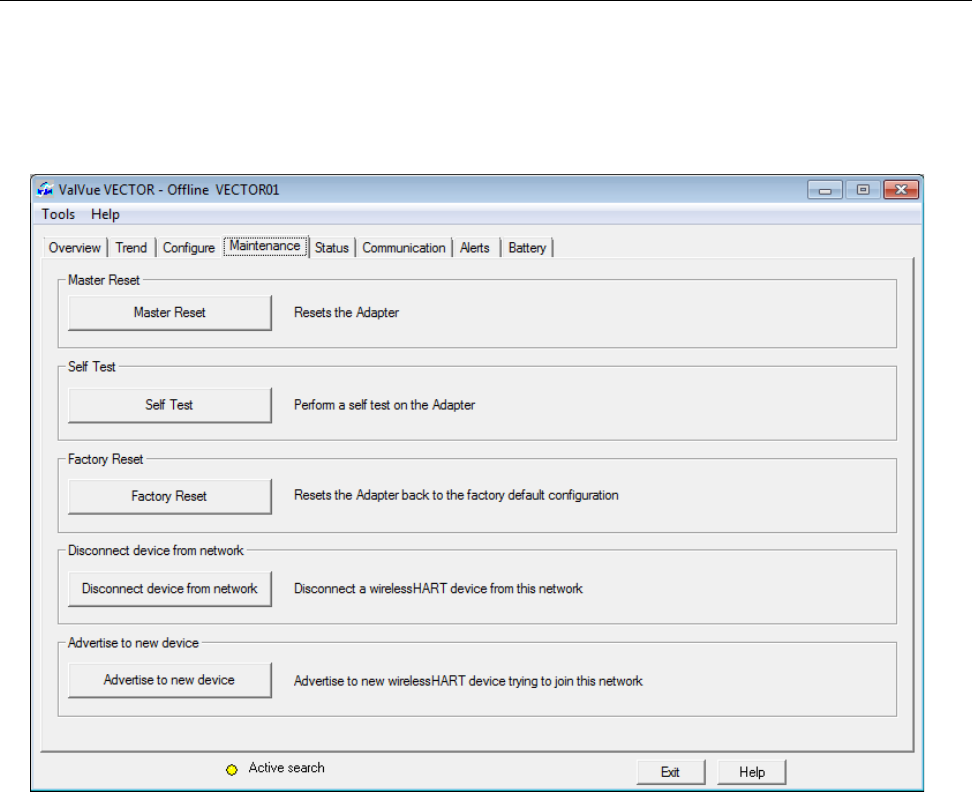Click 'Perform a self test on the Adapter' text
The width and height of the screenshot is (972, 792).
[x=384, y=405]
